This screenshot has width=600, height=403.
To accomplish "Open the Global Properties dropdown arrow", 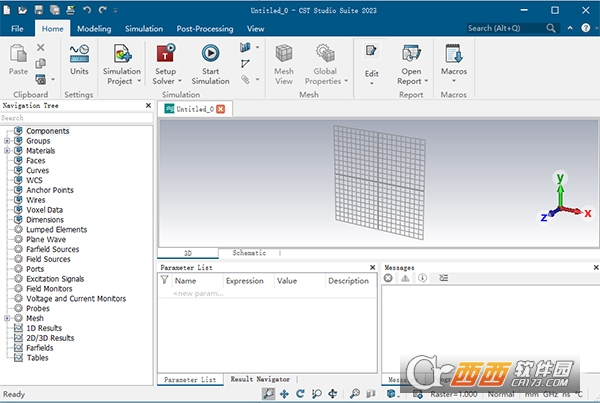I will [x=346, y=81].
